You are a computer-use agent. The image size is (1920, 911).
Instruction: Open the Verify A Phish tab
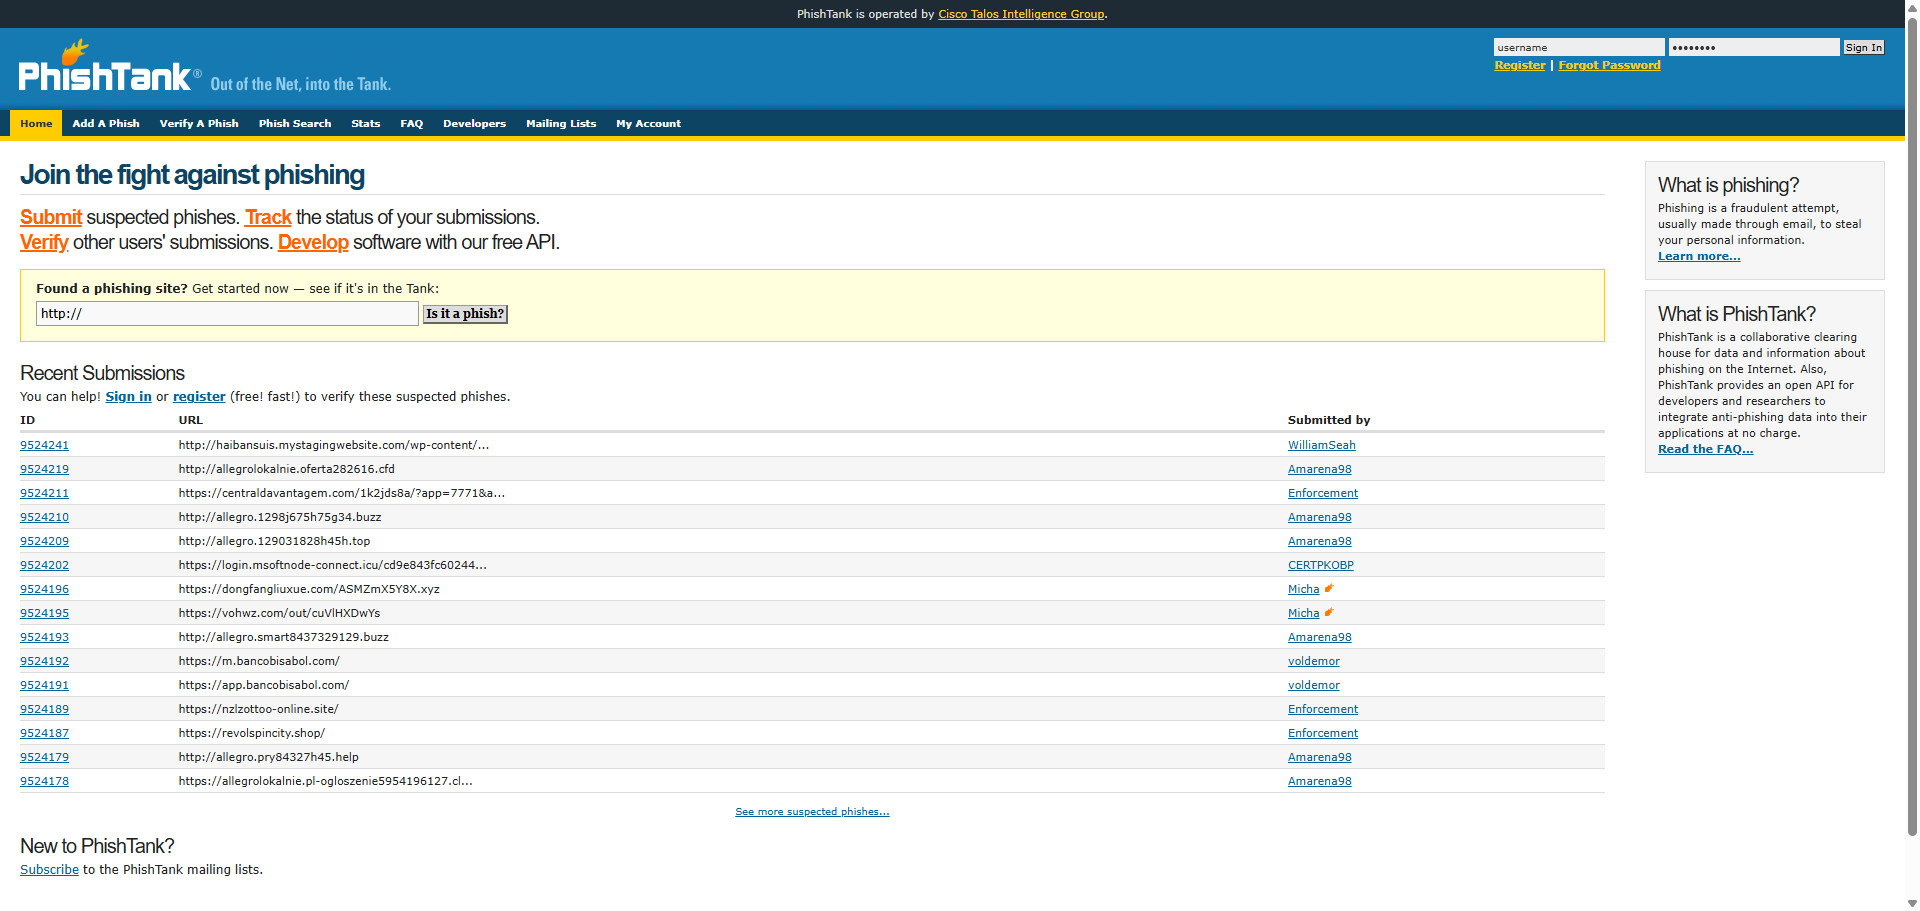(x=199, y=123)
